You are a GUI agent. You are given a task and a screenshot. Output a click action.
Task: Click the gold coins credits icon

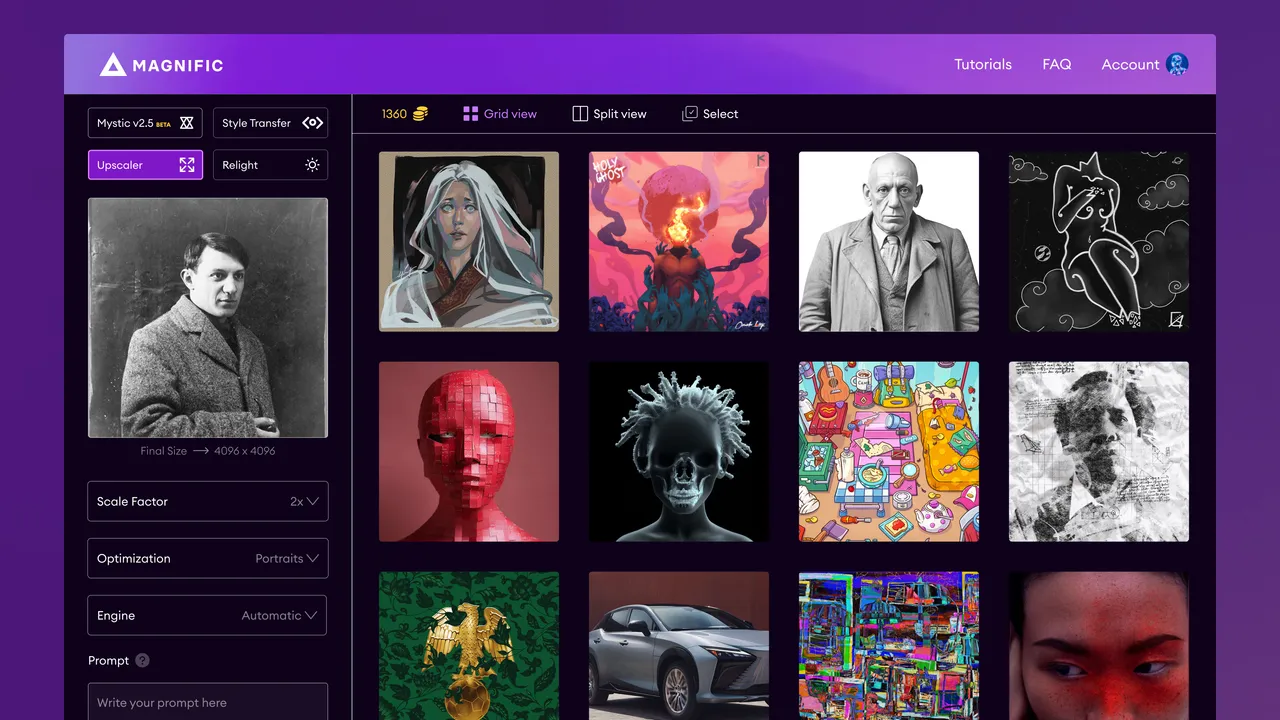point(420,114)
